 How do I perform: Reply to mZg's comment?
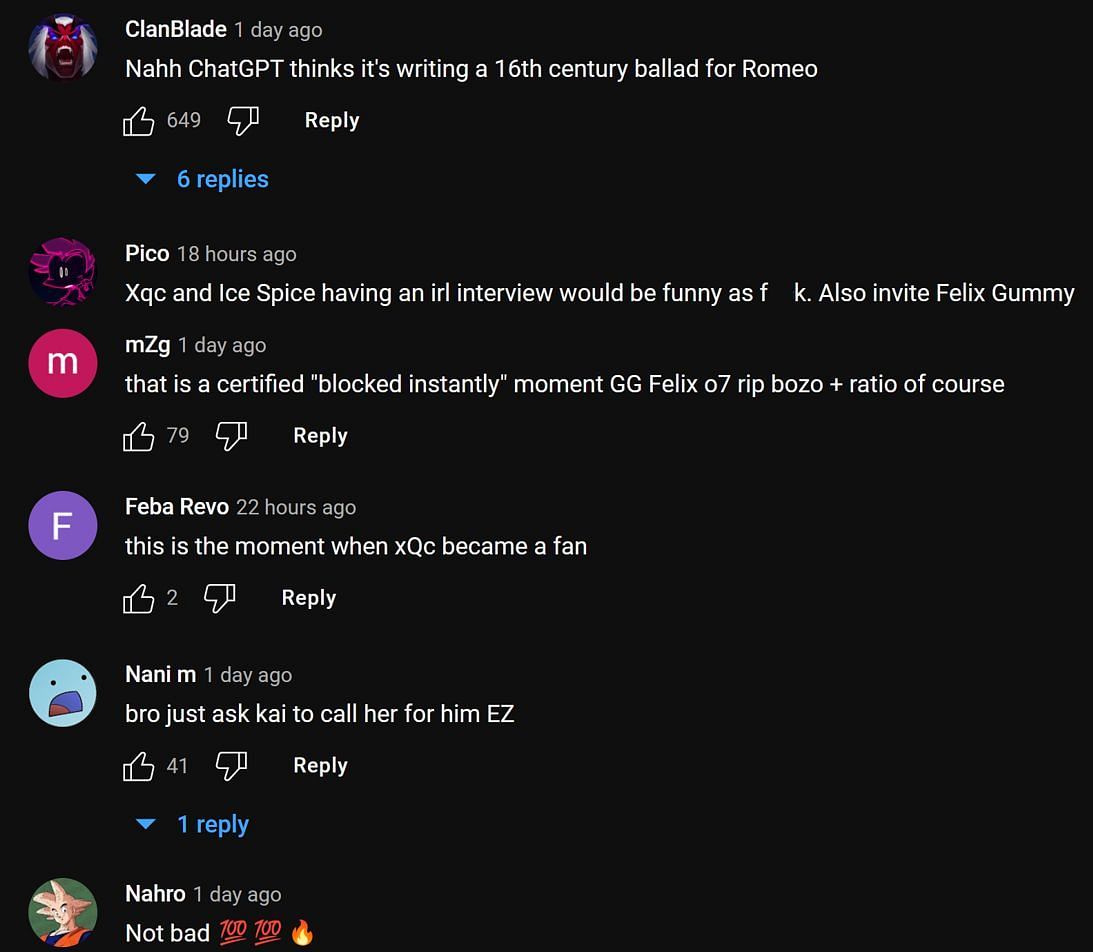pos(320,436)
